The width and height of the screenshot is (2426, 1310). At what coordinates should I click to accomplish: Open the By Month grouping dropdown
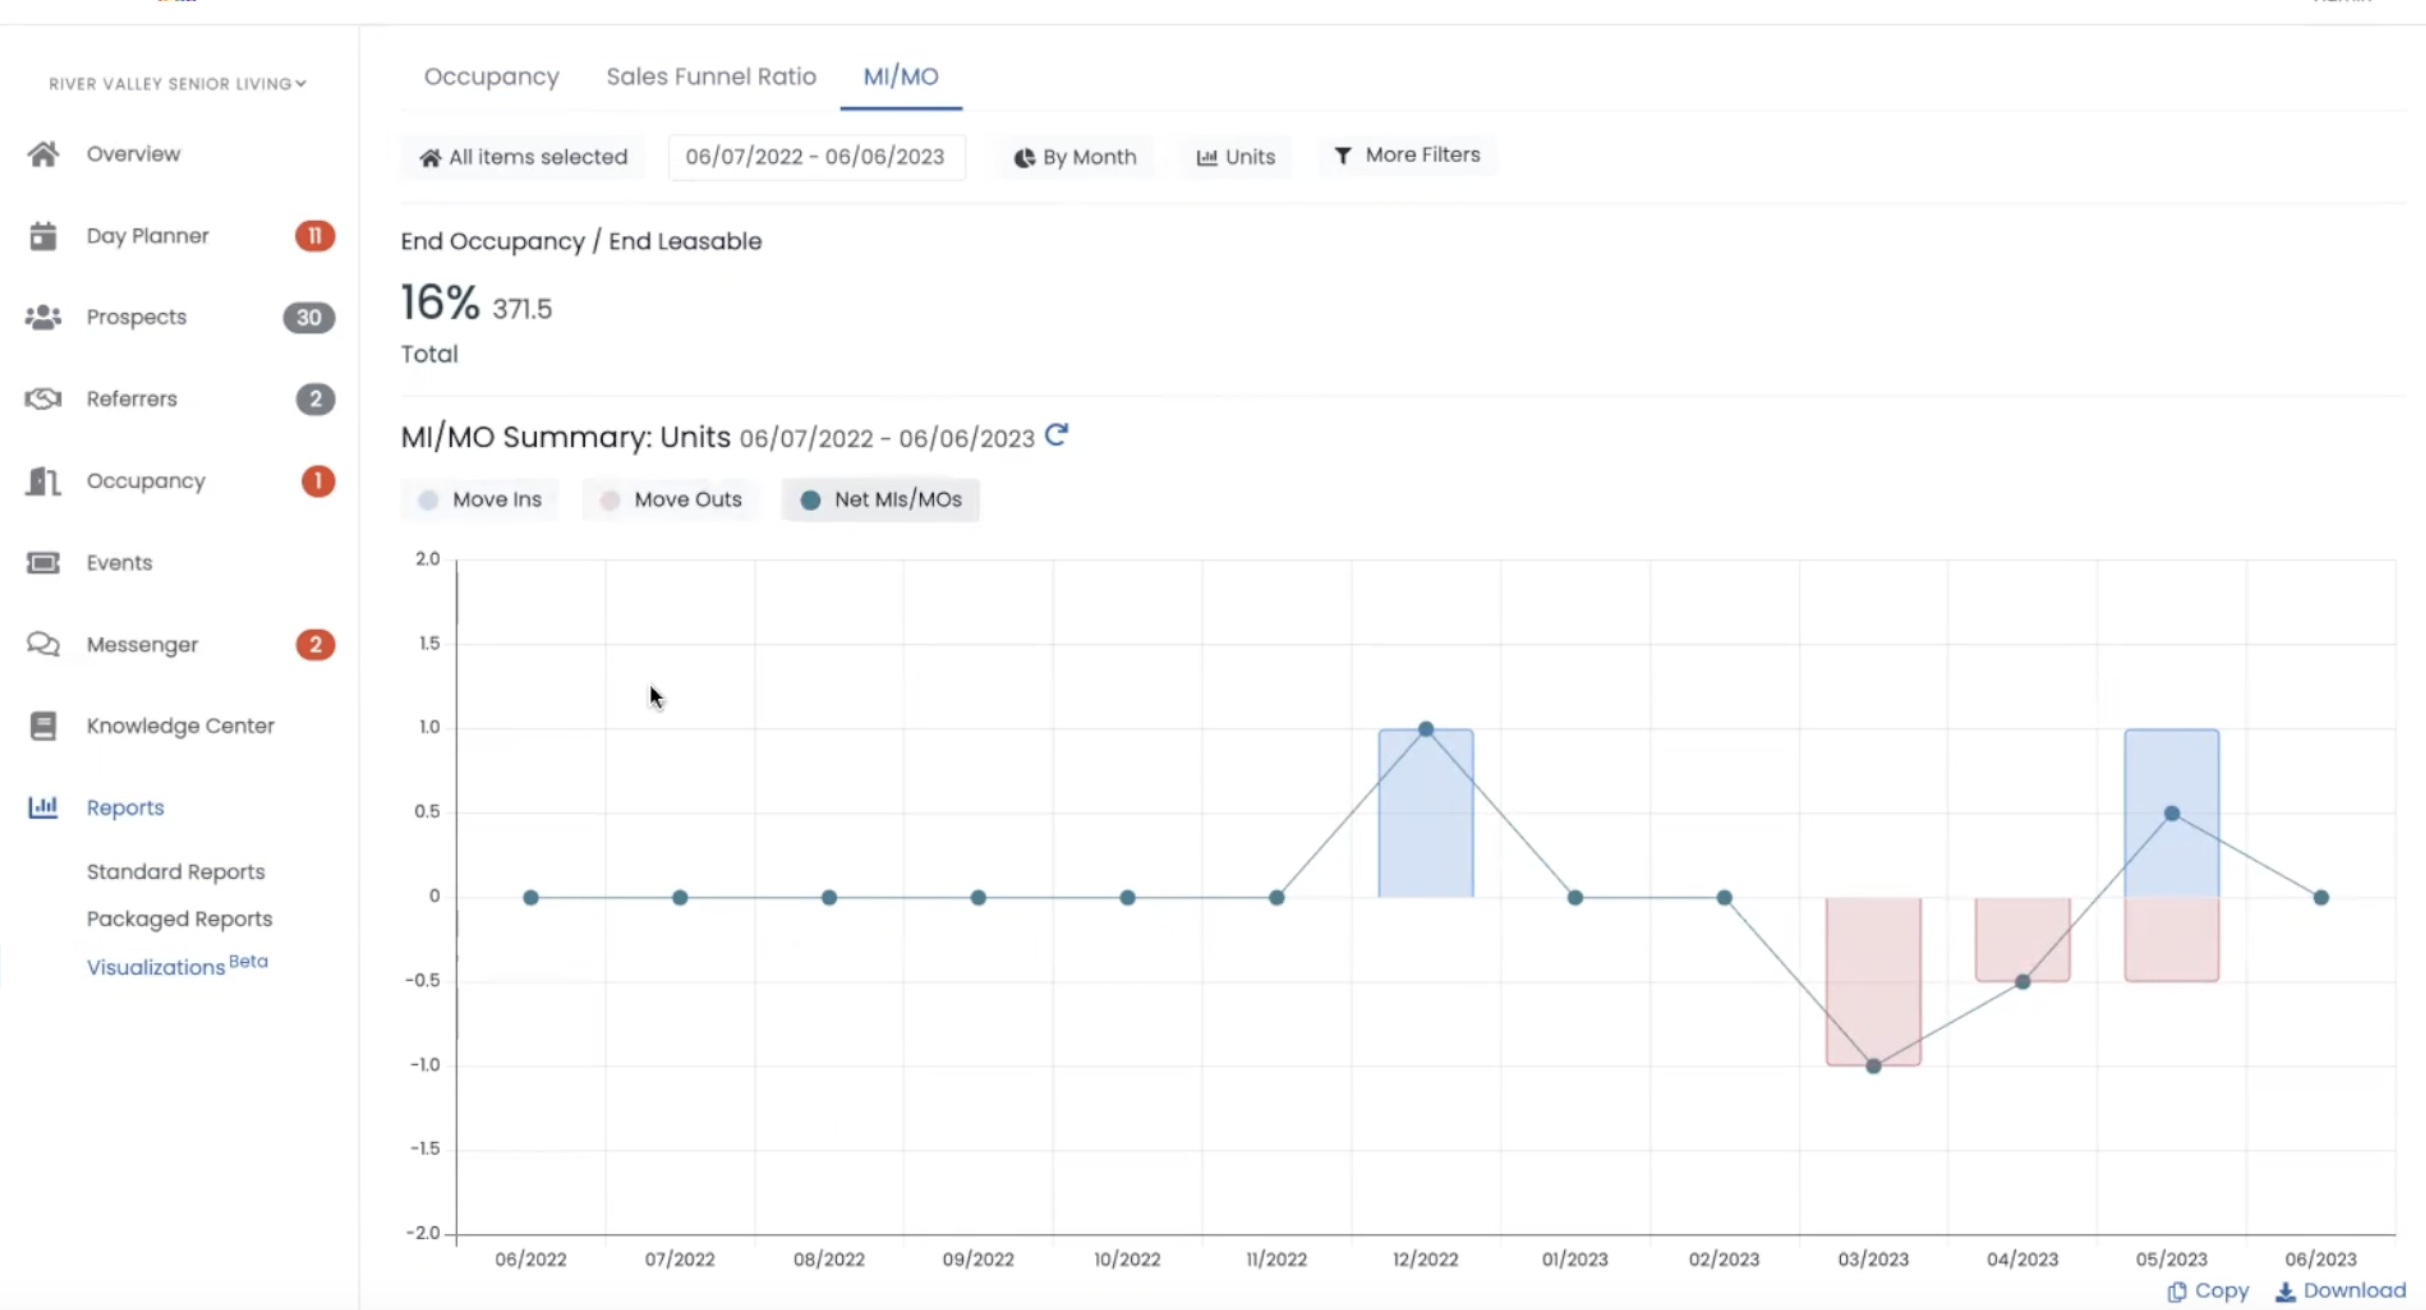1075,157
